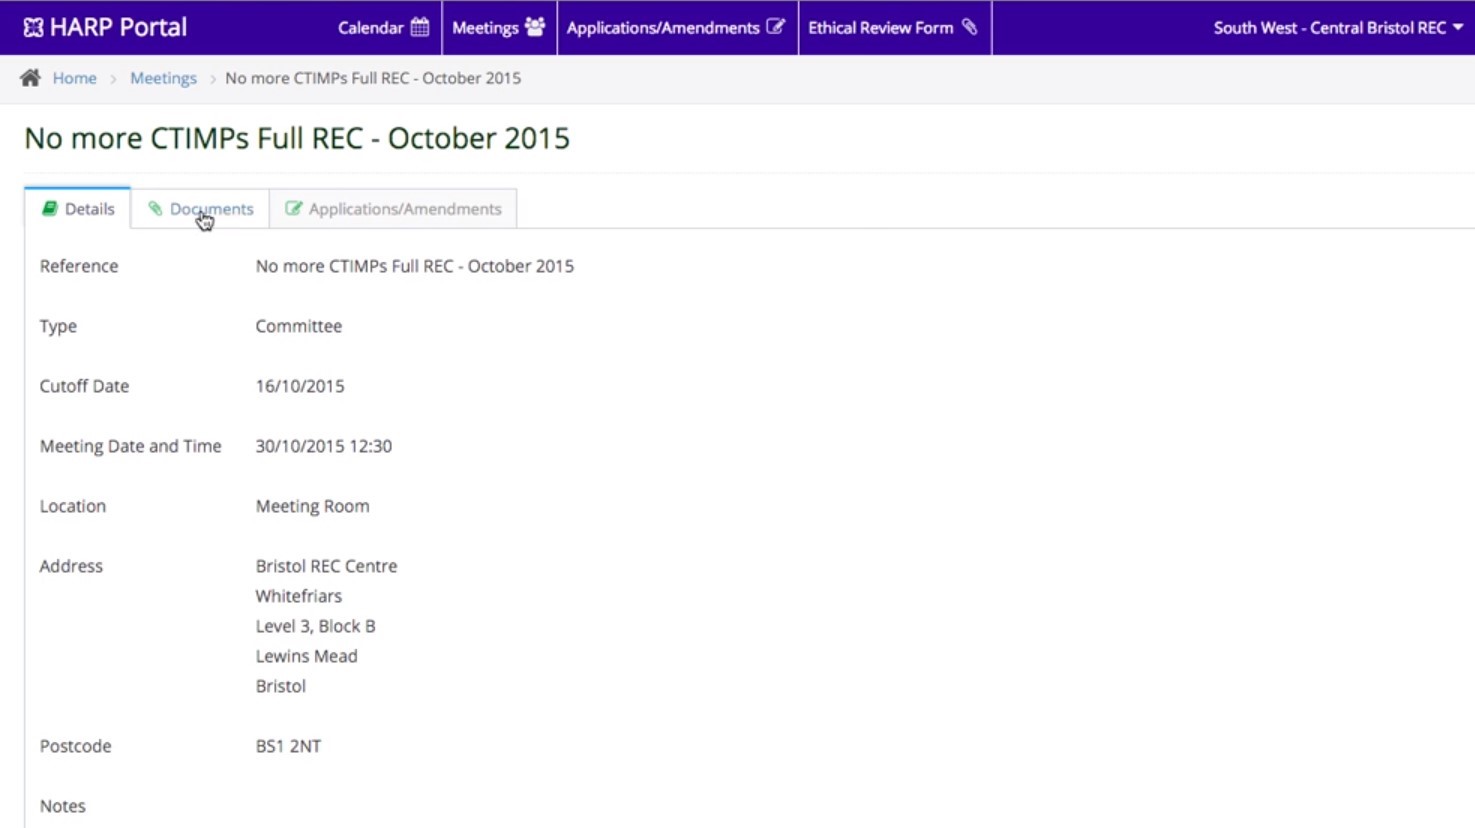The height and width of the screenshot is (828, 1475).
Task: Open Applications/Amendments in top navbar
Action: coord(677,27)
